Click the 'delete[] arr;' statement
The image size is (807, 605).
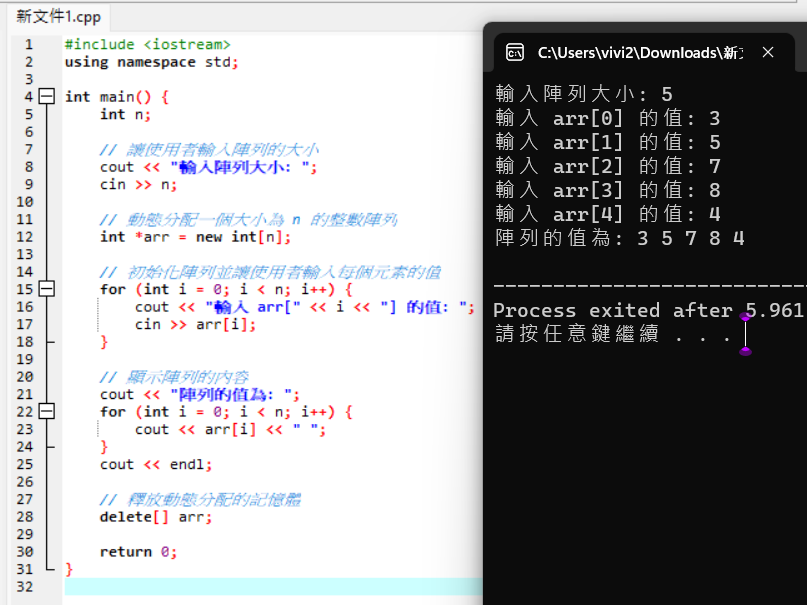coord(156,517)
